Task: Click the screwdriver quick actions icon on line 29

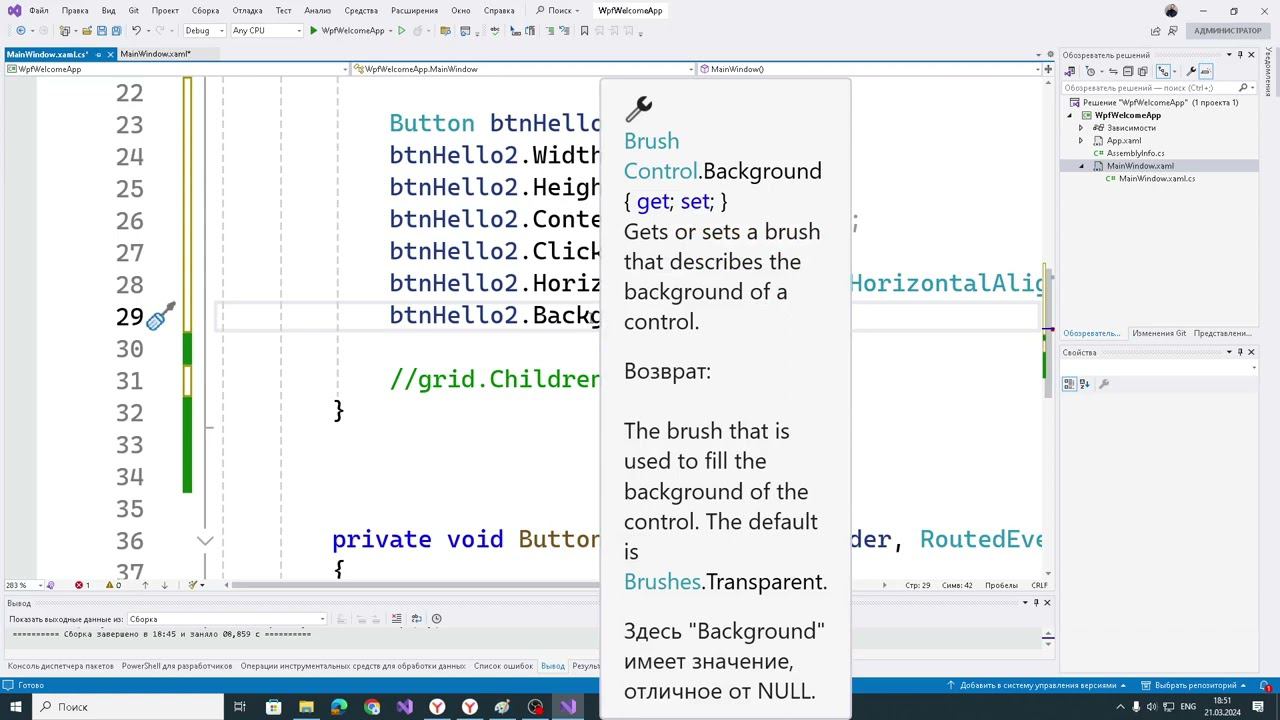Action: [x=160, y=317]
